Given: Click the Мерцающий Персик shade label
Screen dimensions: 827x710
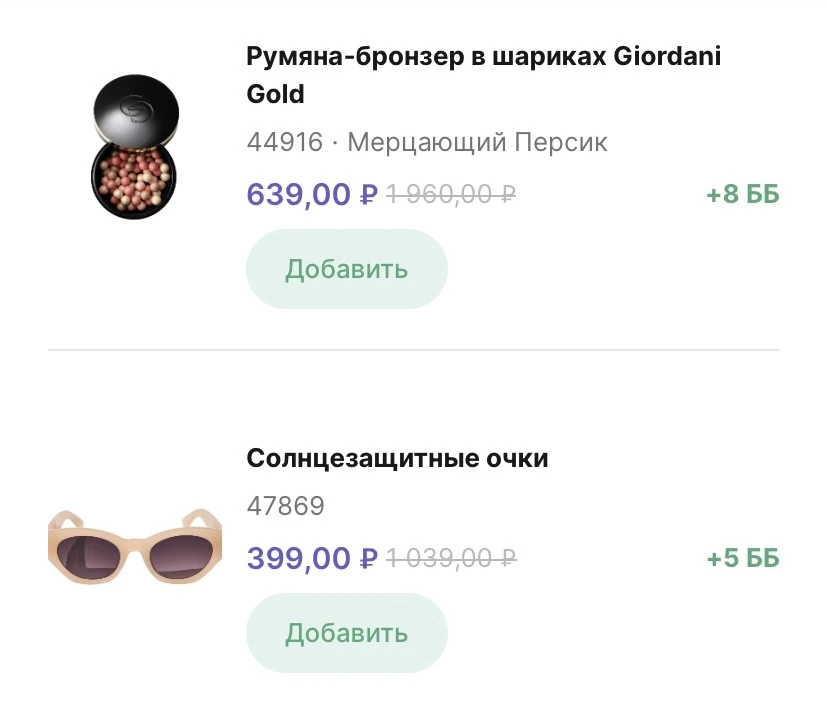Looking at the screenshot, I should pos(477,143).
